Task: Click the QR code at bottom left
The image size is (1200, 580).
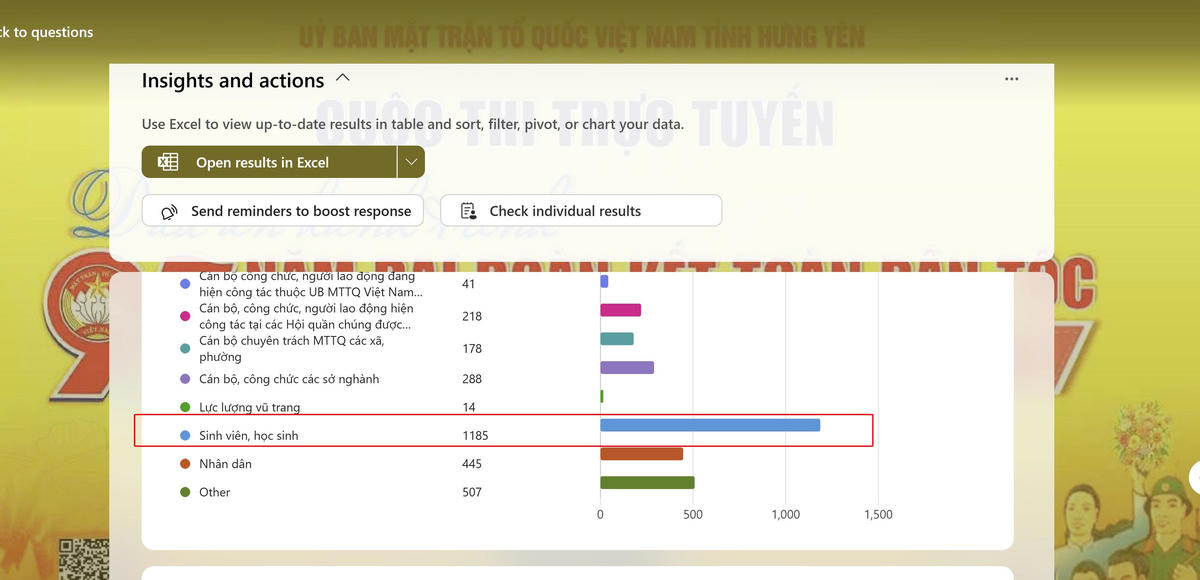Action: point(82,558)
